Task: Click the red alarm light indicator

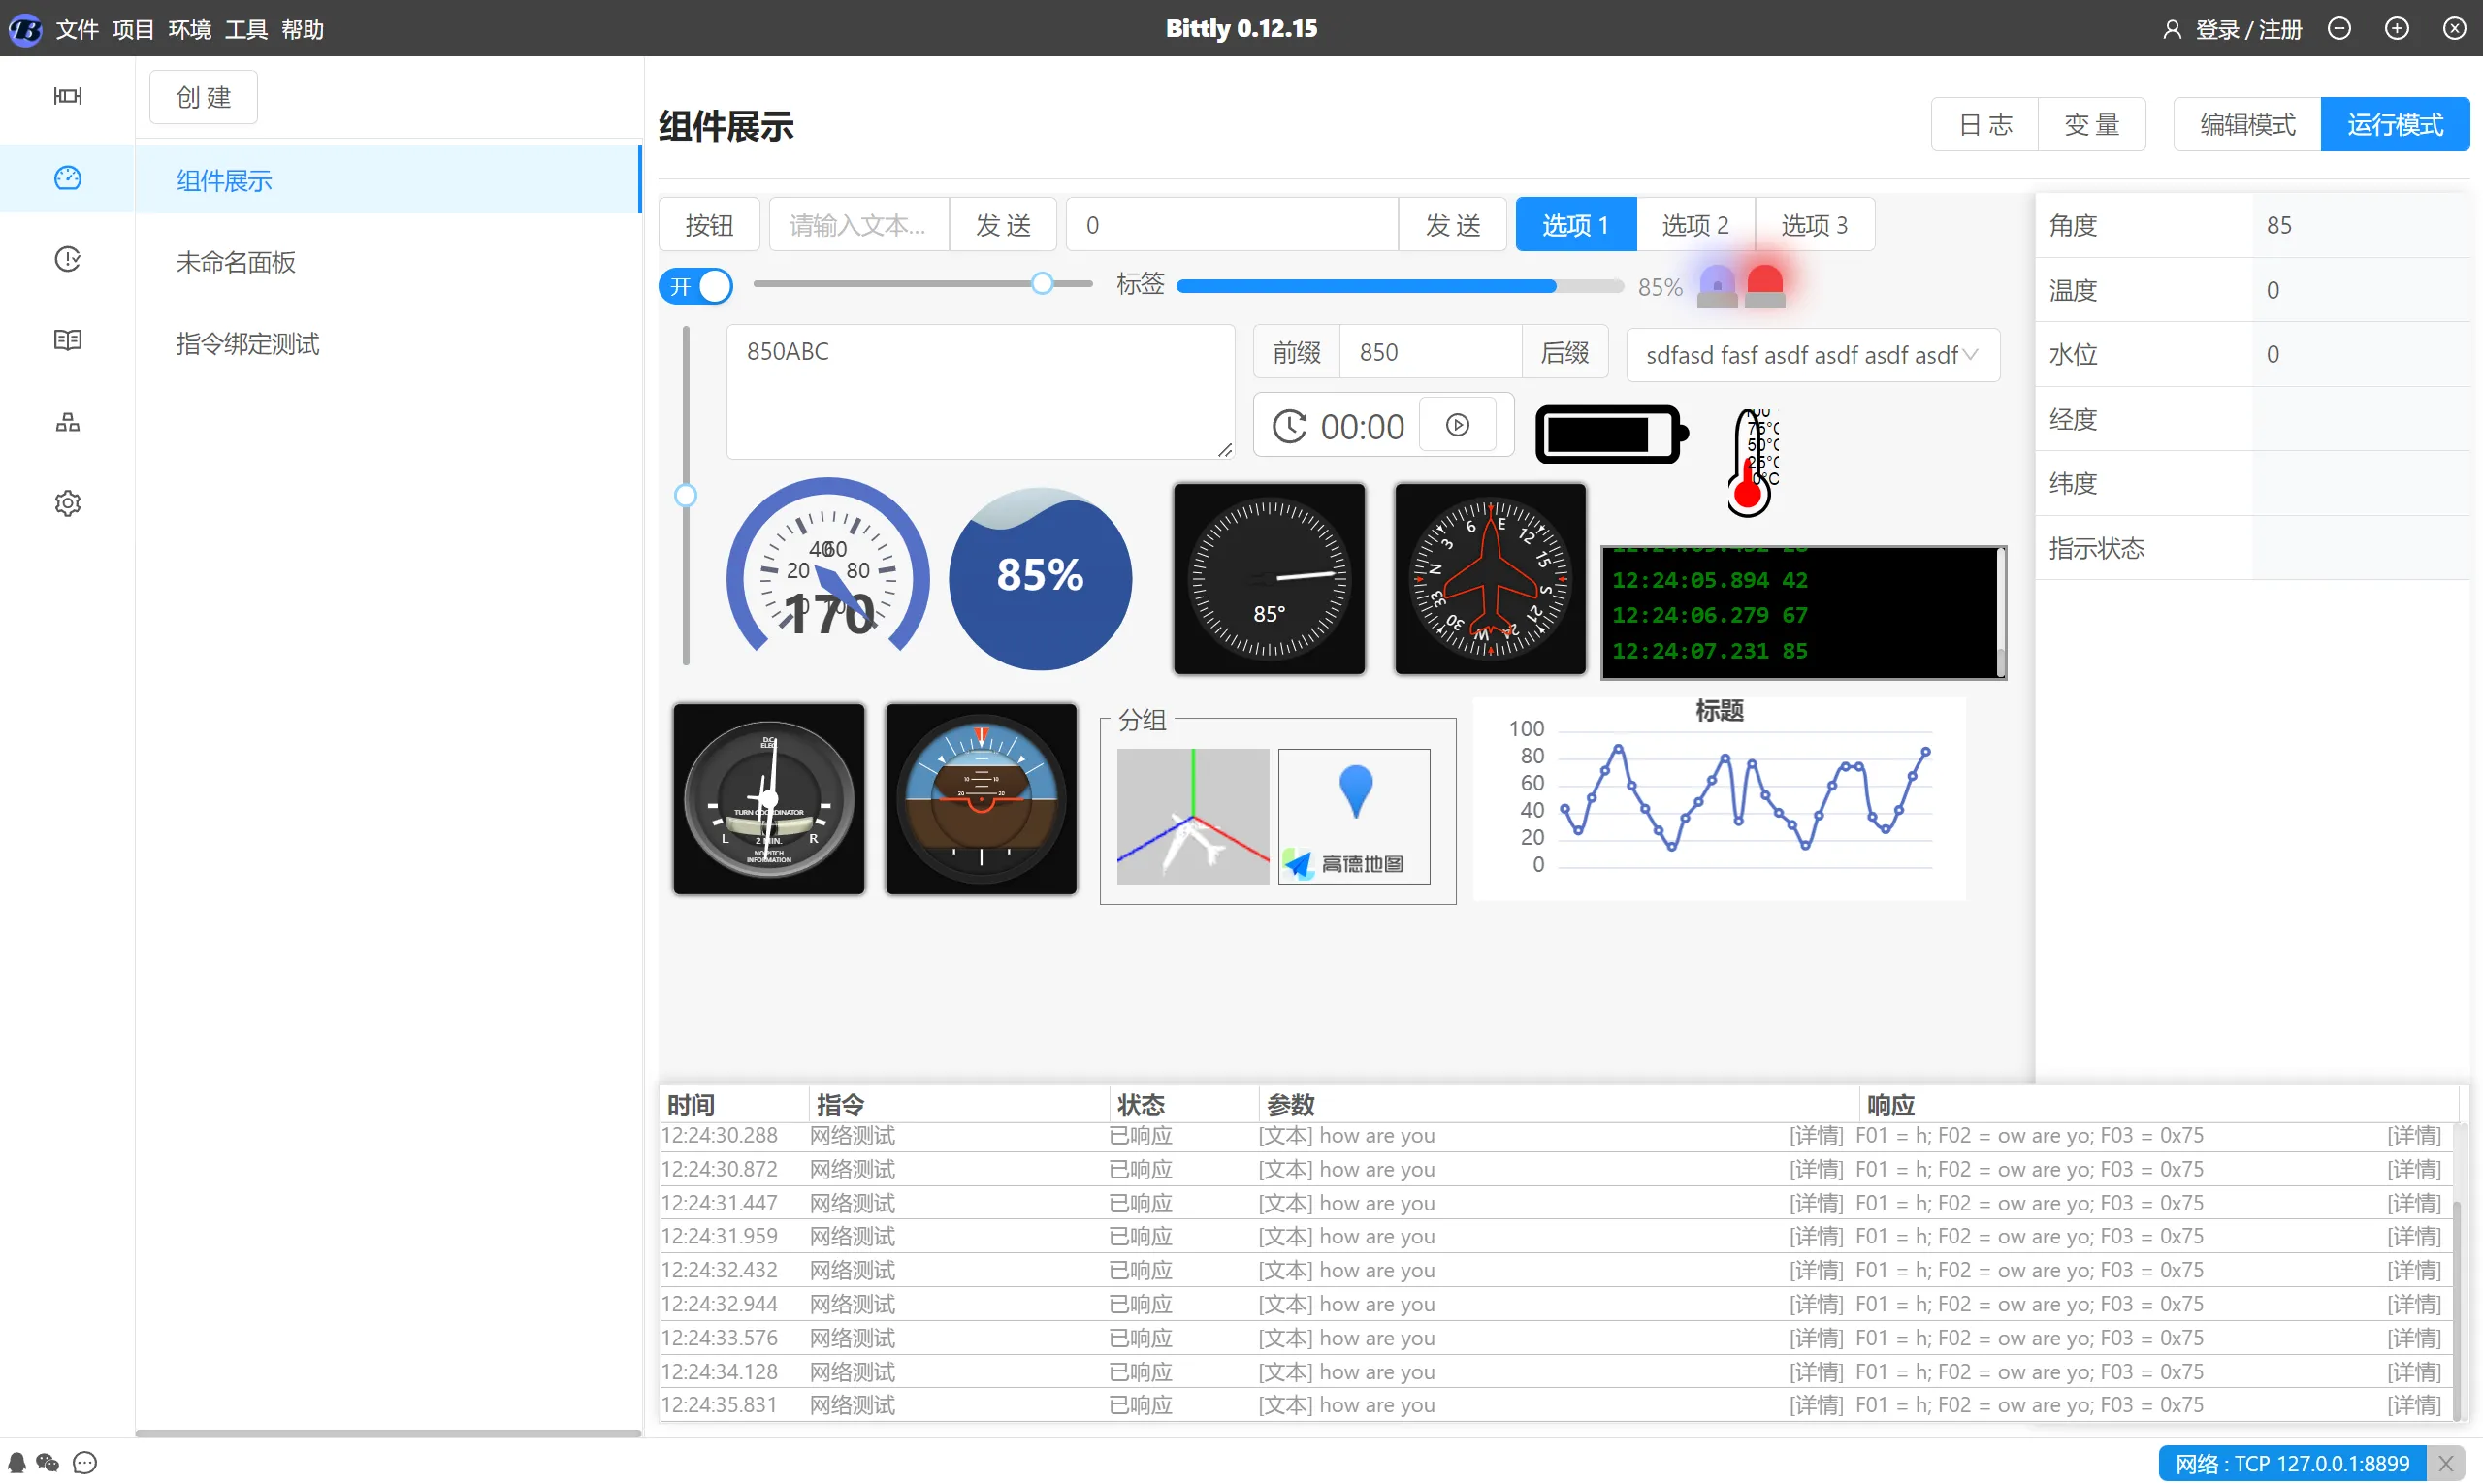Action: [1765, 285]
